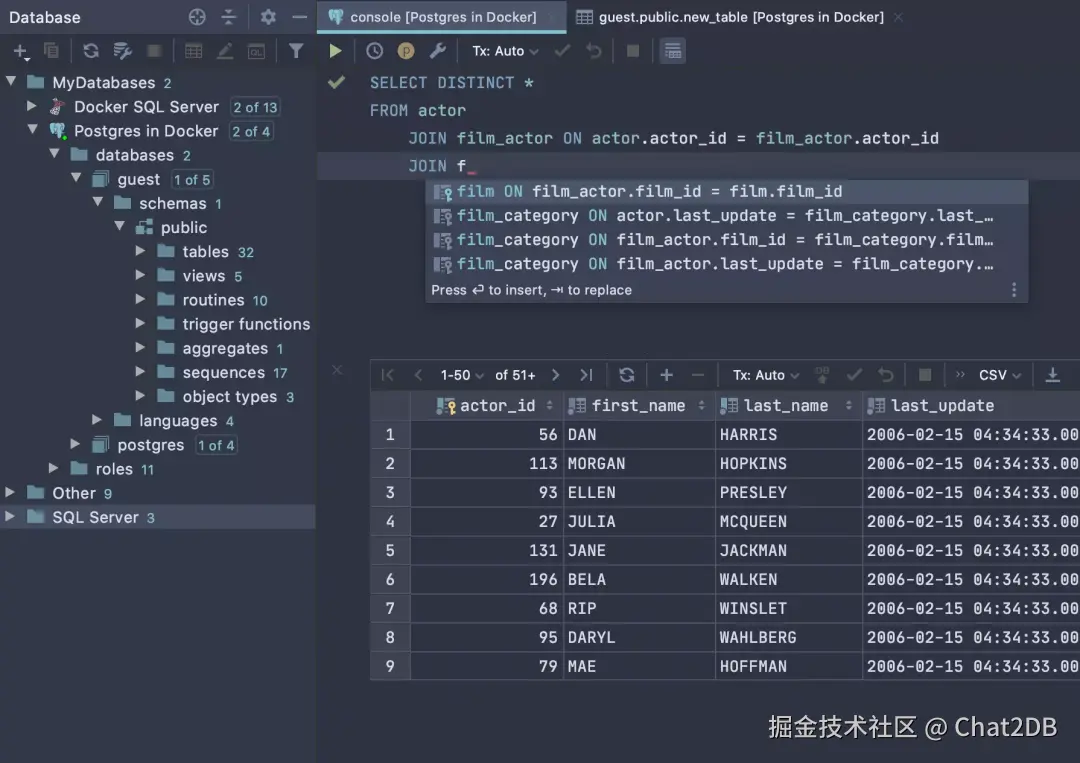The height and width of the screenshot is (763, 1080).
Task: Click the database panel stop/disconnect square icon
Action: click(x=154, y=50)
